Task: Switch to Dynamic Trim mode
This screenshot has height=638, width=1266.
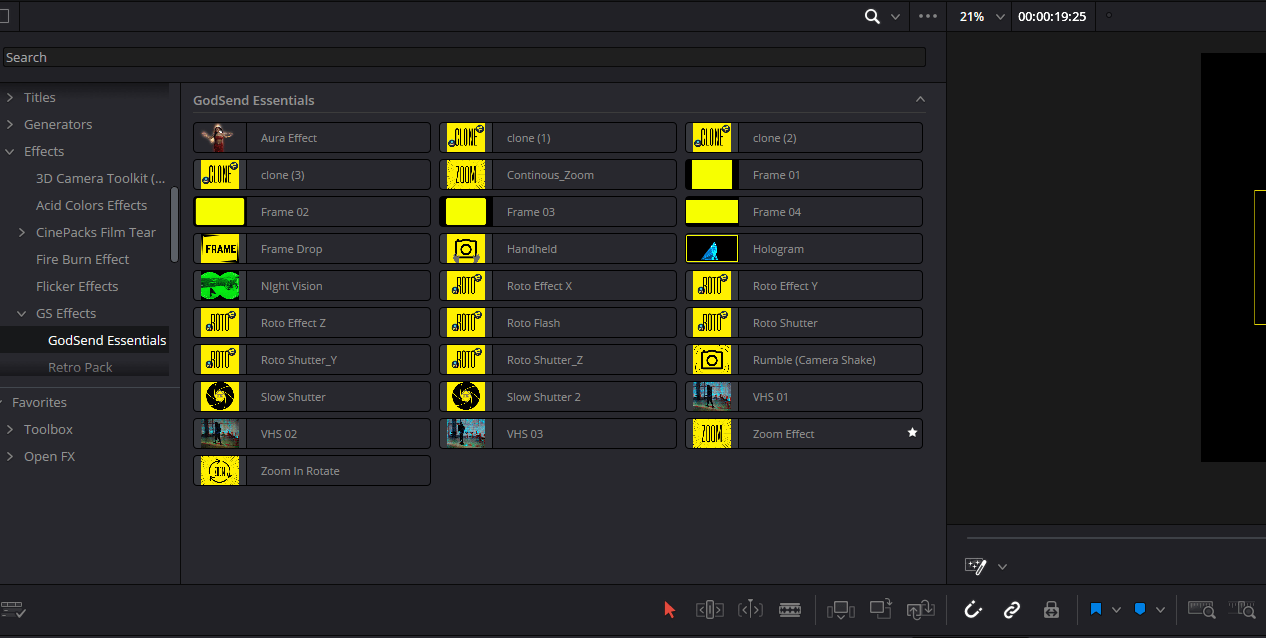Action: point(749,609)
